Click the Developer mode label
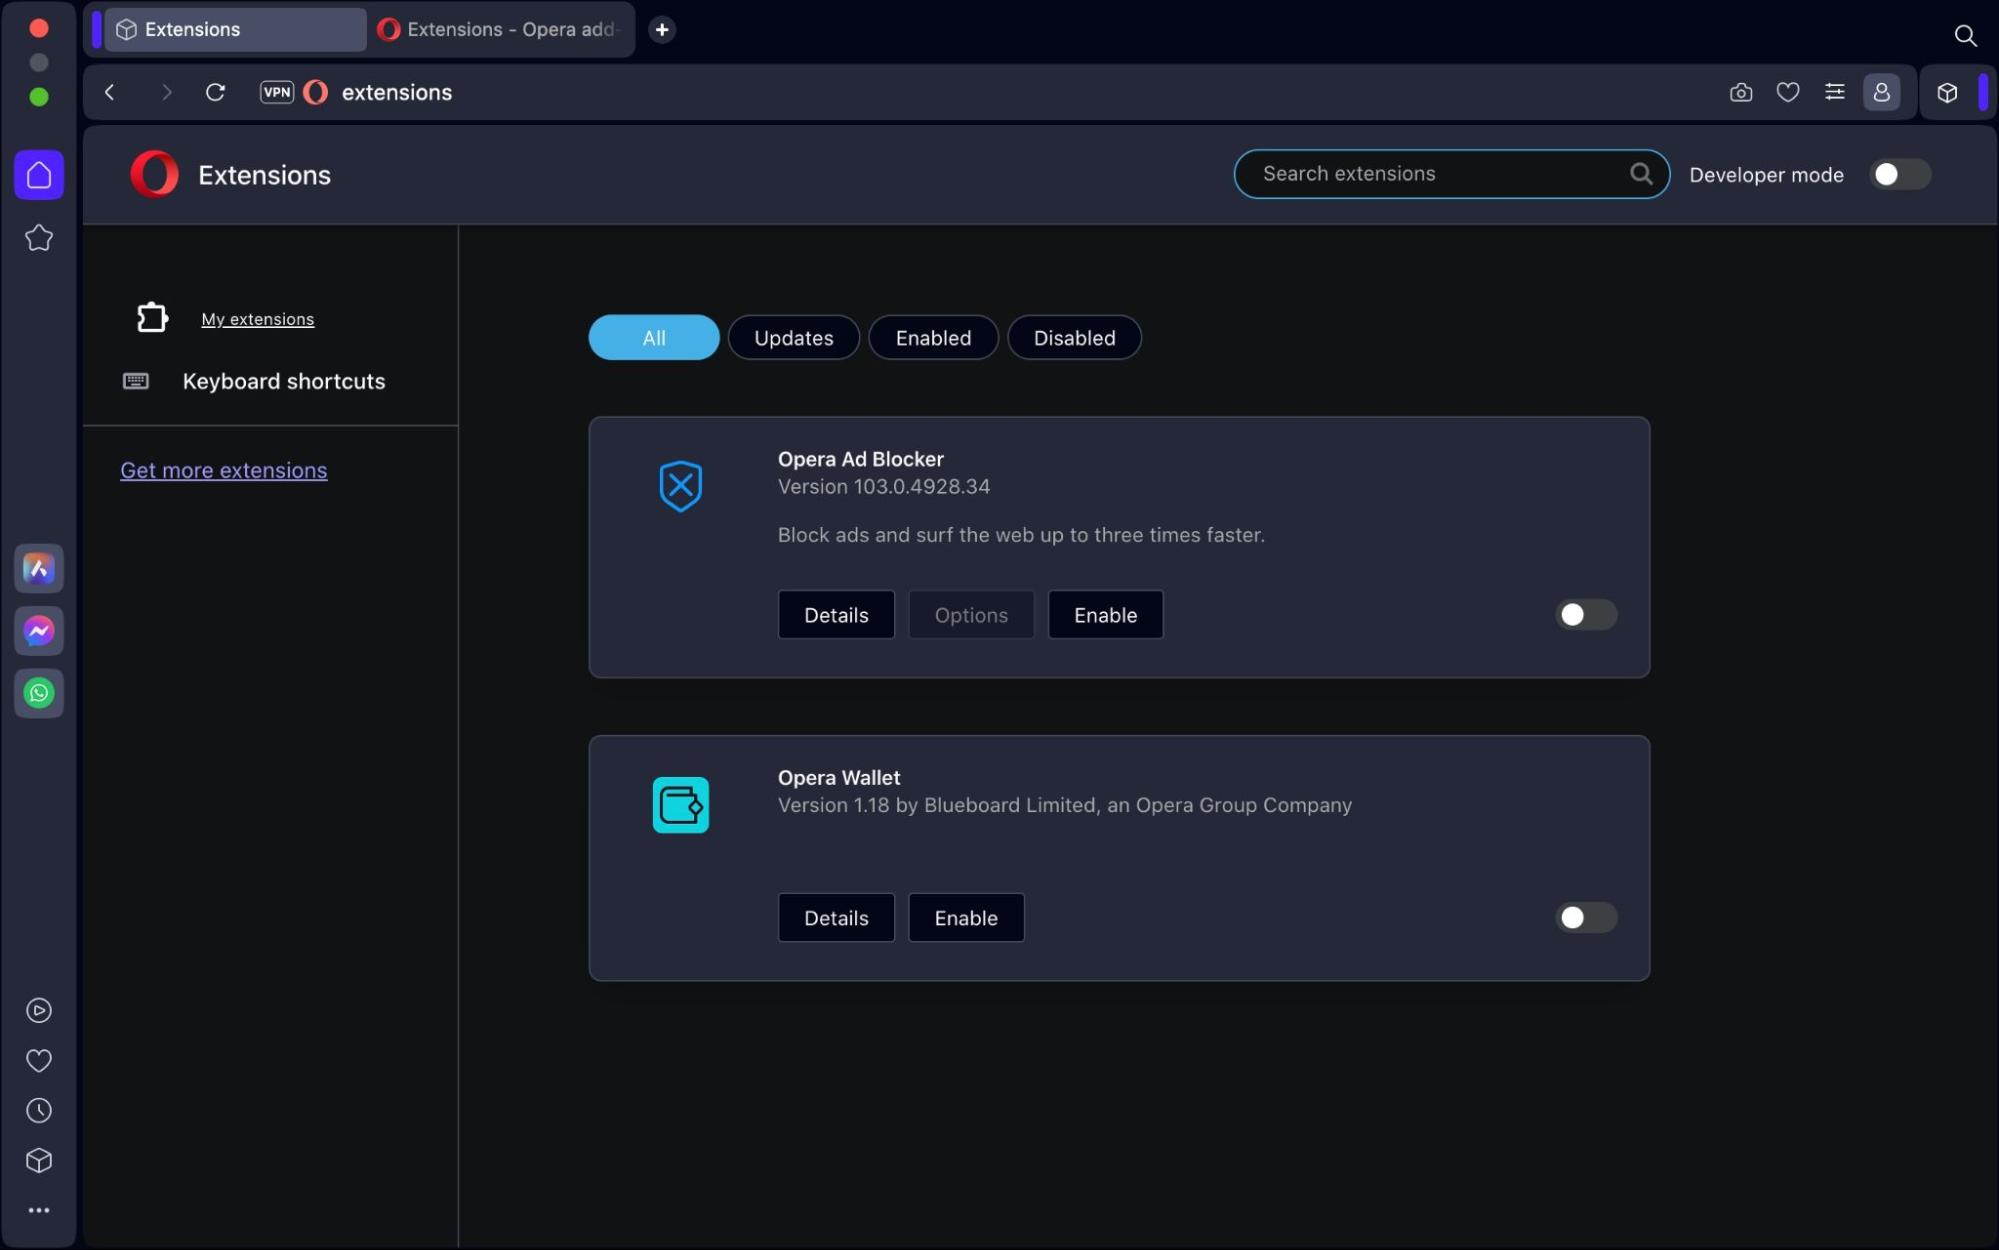The image size is (1999, 1250). tap(1766, 175)
